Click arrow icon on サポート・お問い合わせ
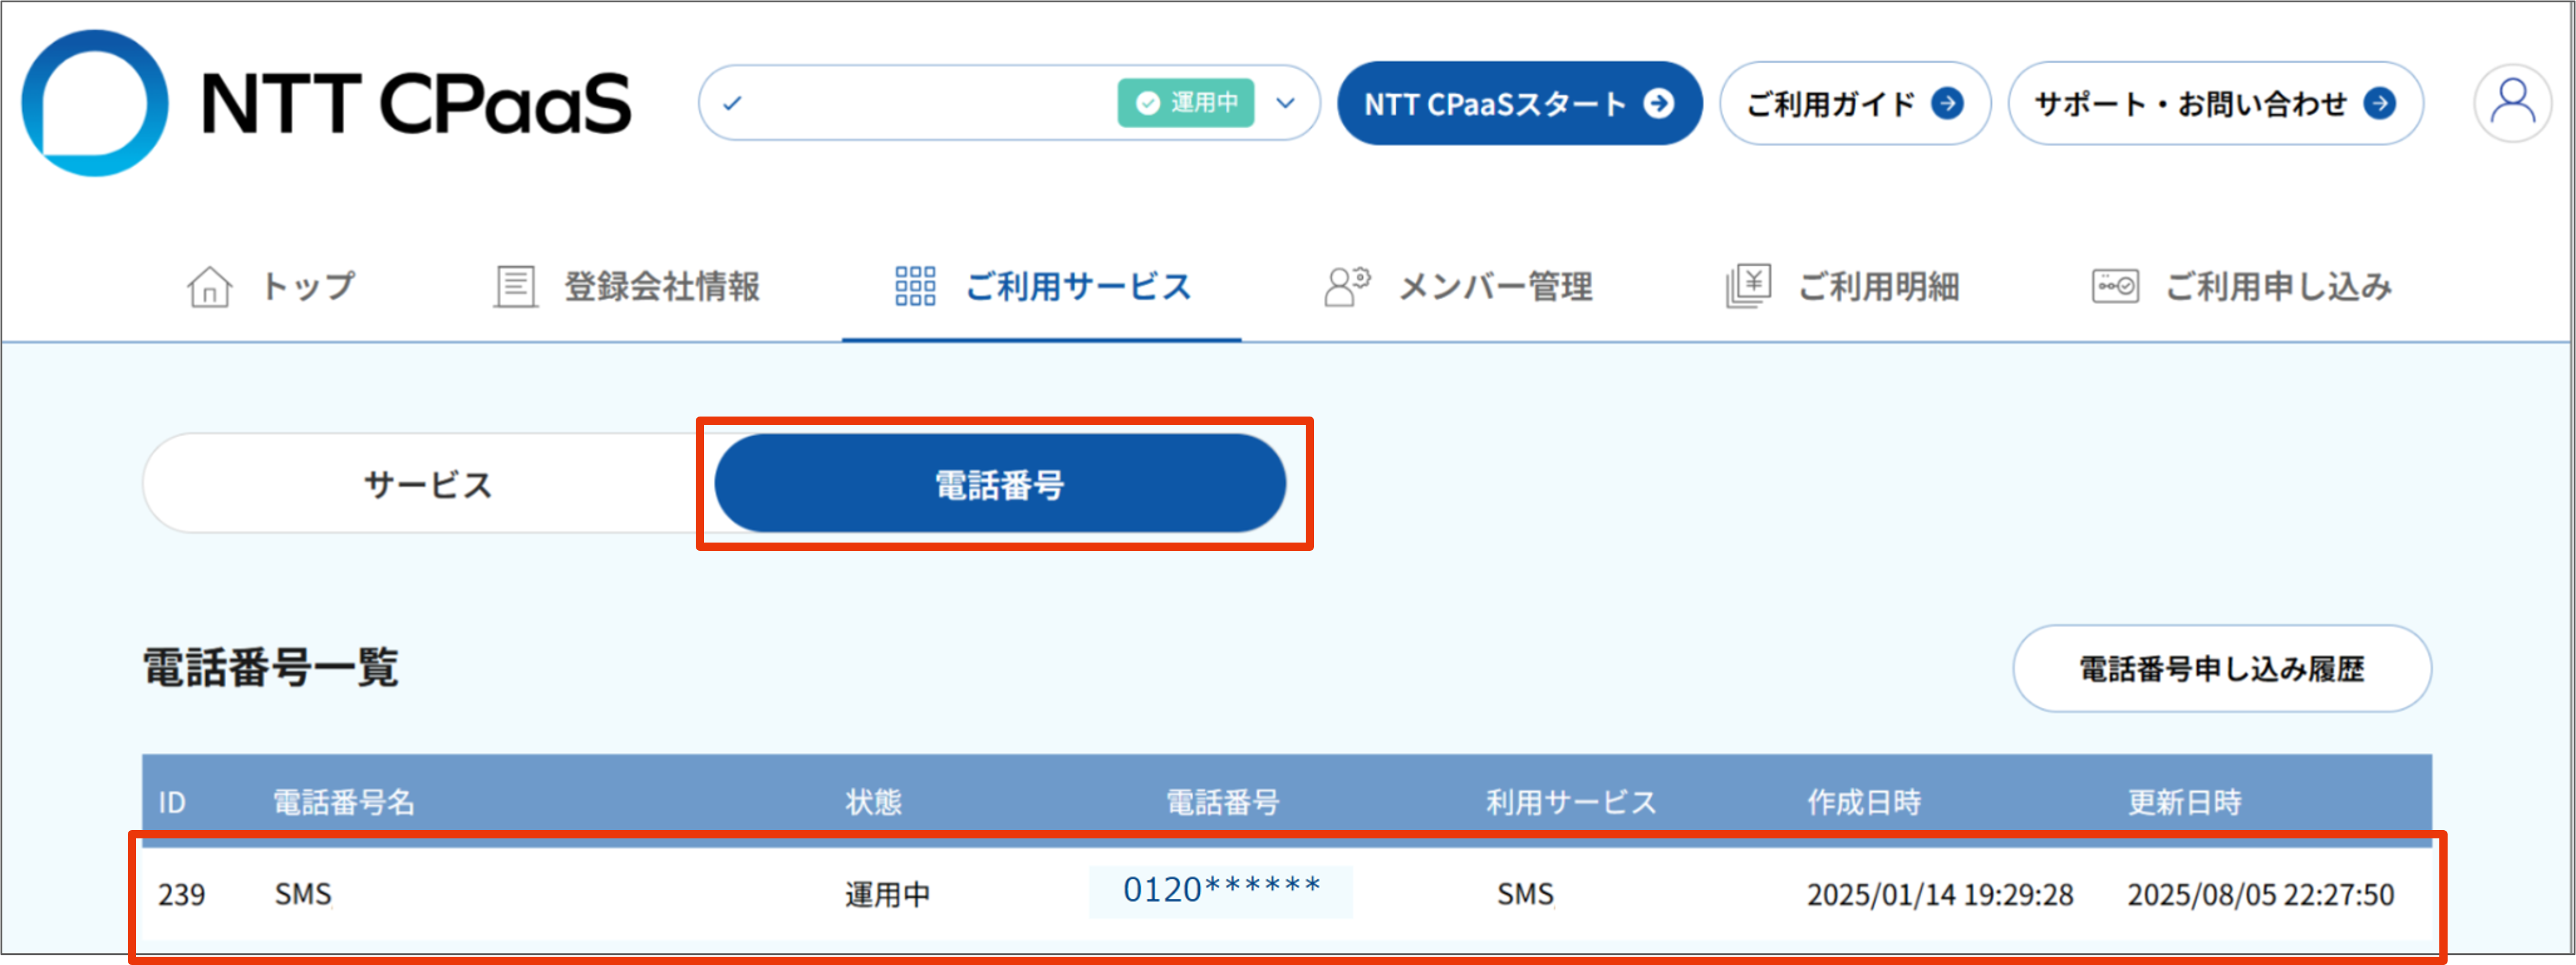The width and height of the screenshot is (2576, 965). point(2379,103)
